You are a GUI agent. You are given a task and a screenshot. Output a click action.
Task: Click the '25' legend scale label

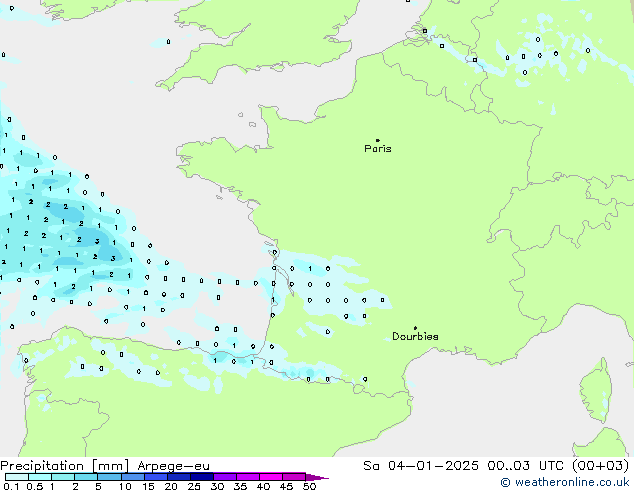[x=194, y=486]
